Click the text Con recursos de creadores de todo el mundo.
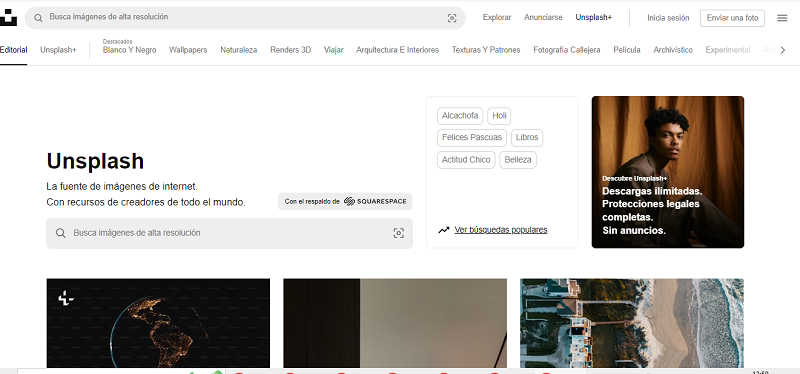Image resolution: width=800 pixels, height=374 pixels. 146,202
